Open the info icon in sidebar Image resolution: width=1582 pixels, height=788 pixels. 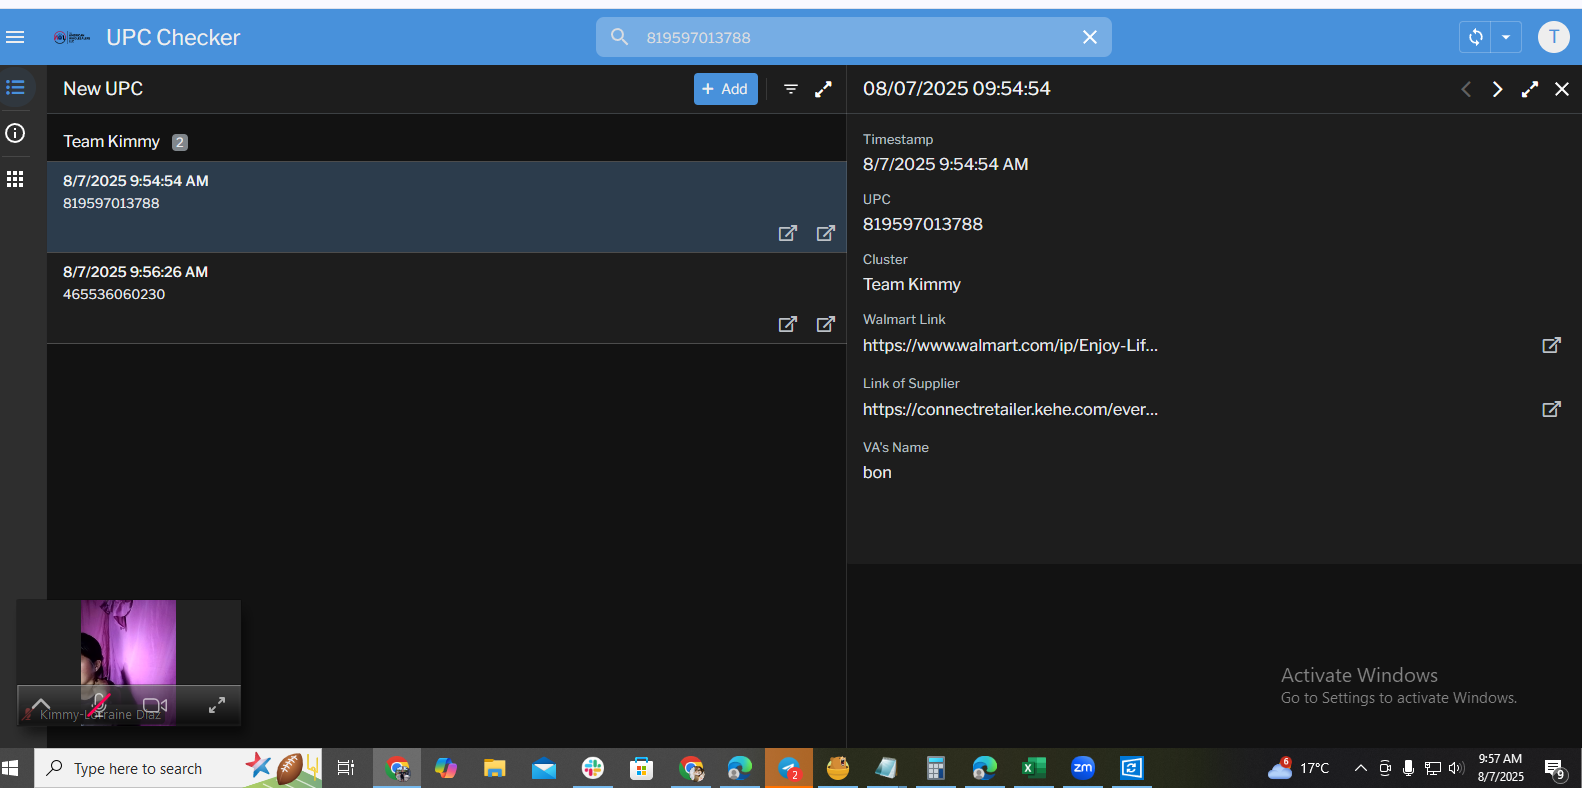click(15, 133)
